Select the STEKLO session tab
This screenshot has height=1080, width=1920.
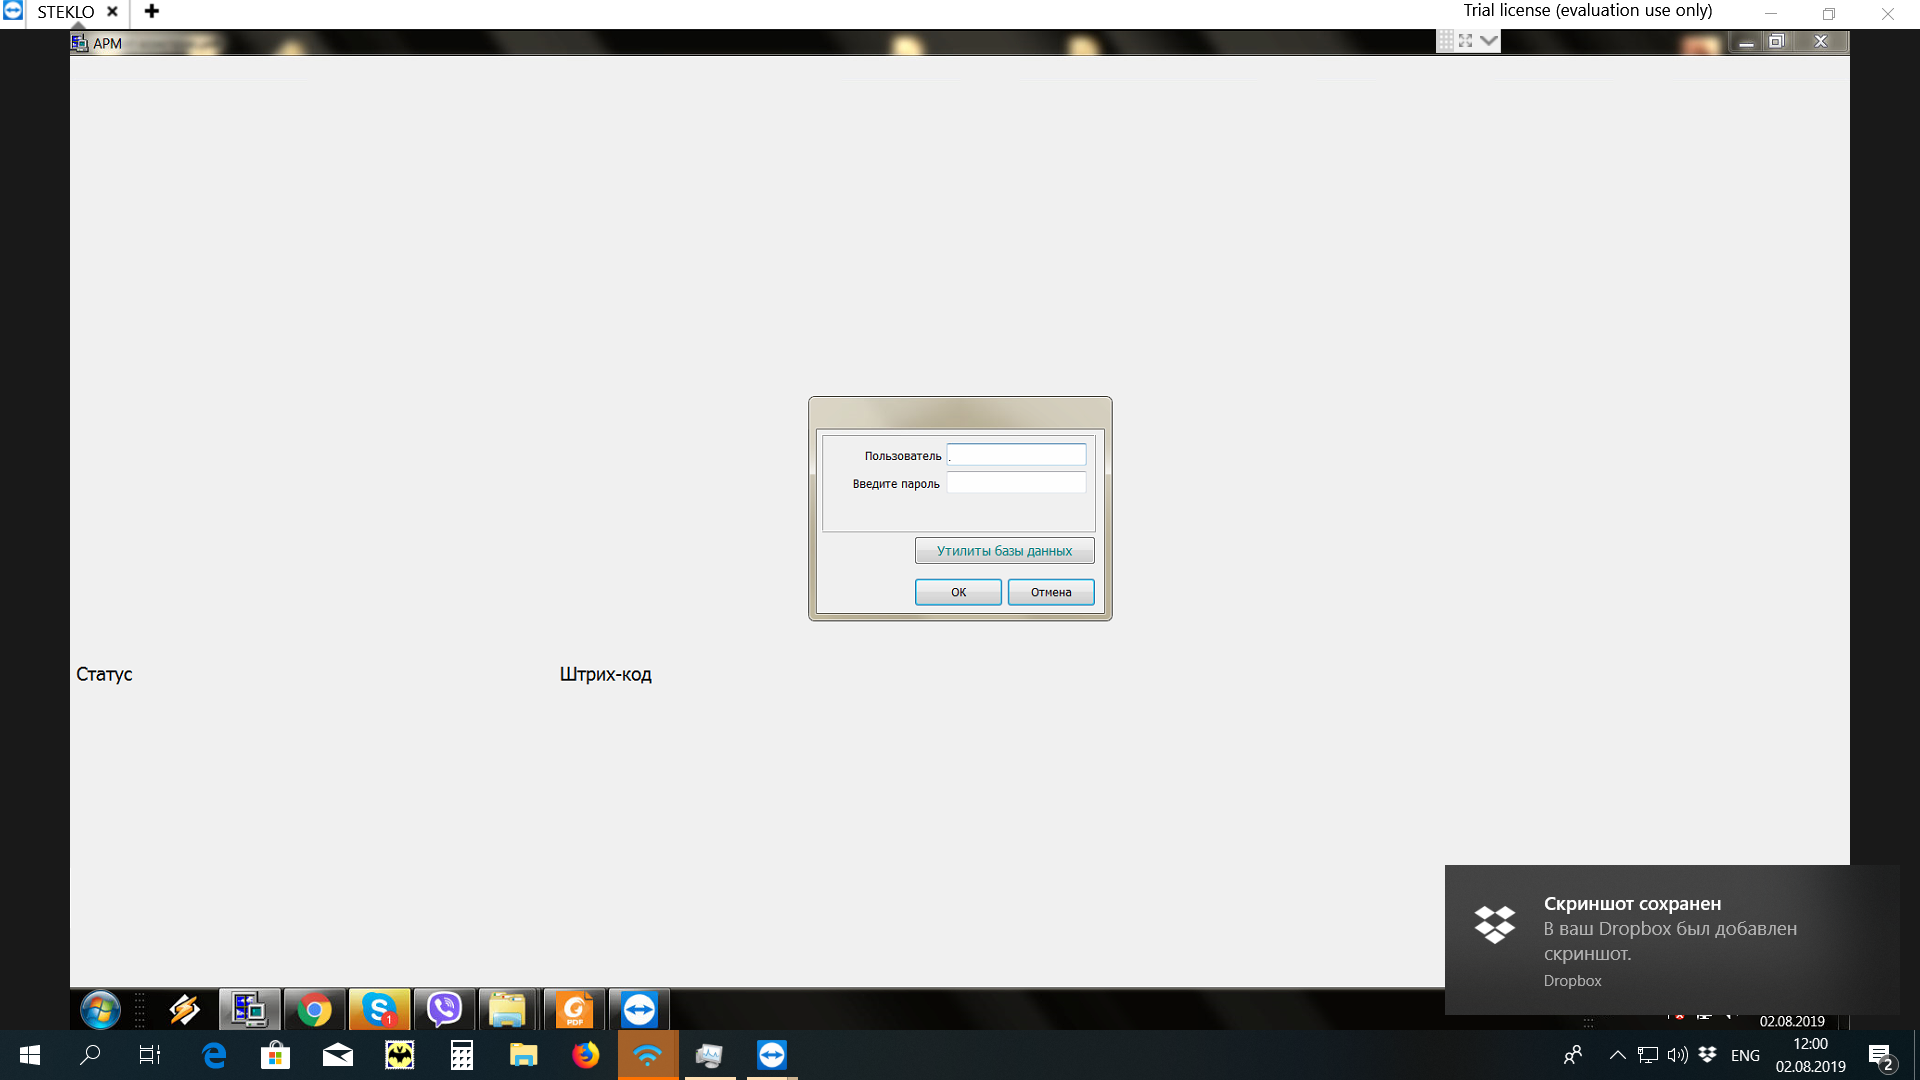pos(66,12)
